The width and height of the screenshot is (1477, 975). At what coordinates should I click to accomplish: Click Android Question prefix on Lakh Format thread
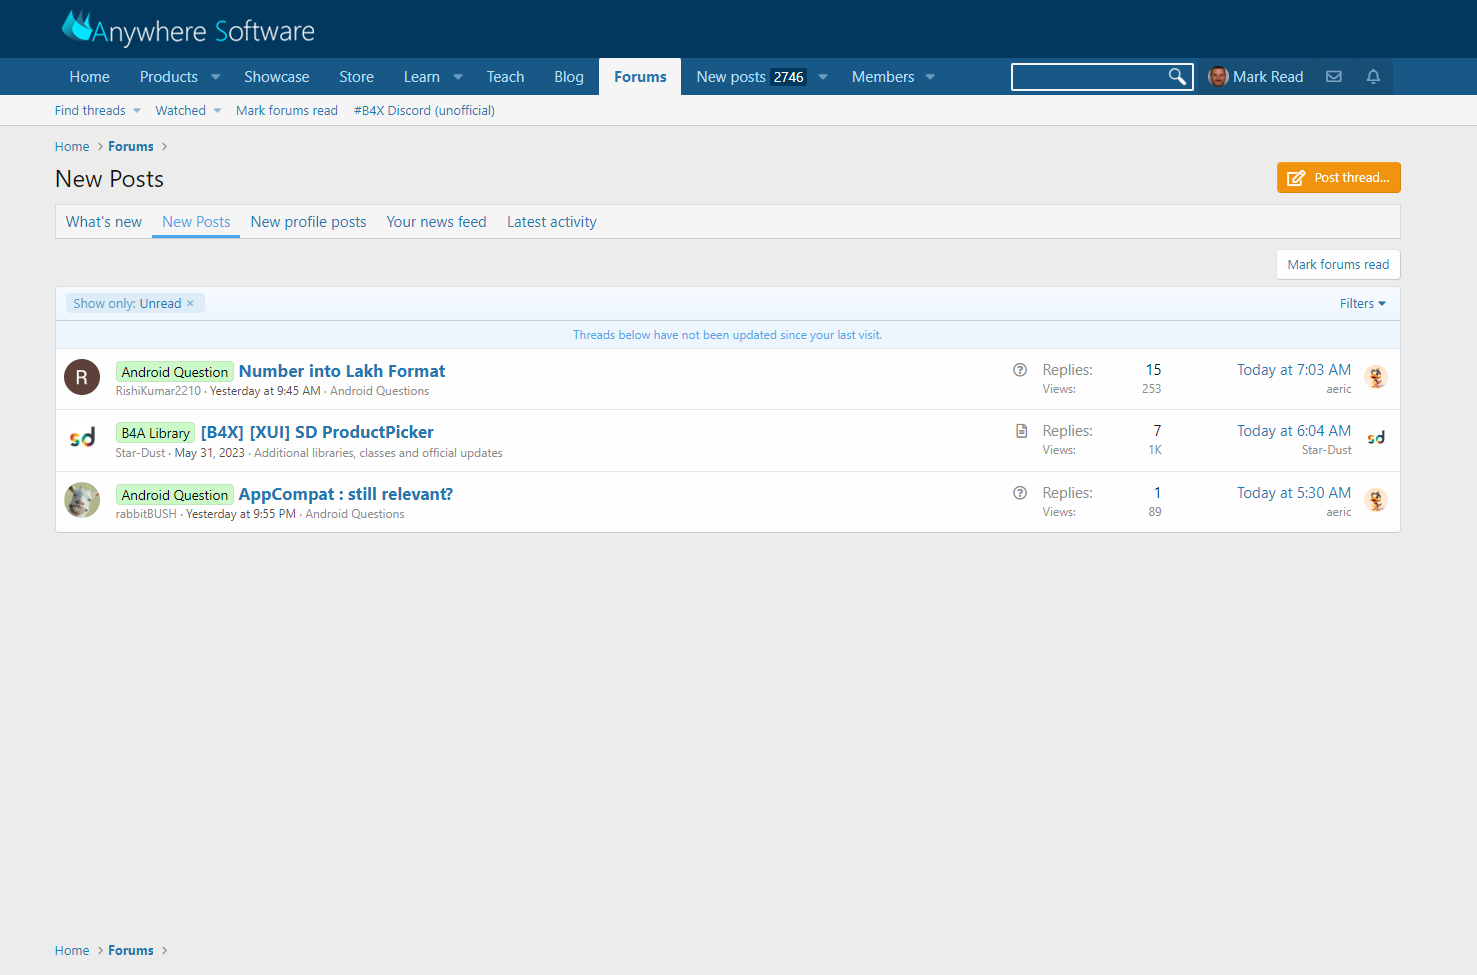(175, 372)
